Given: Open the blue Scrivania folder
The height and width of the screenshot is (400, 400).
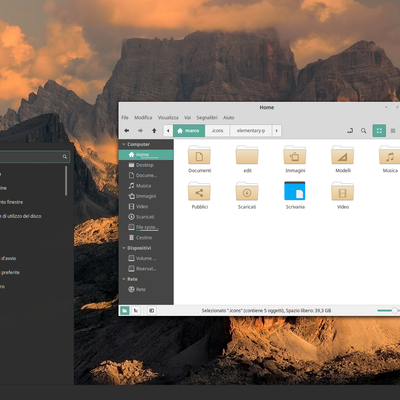Looking at the screenshot, I should 295,195.
